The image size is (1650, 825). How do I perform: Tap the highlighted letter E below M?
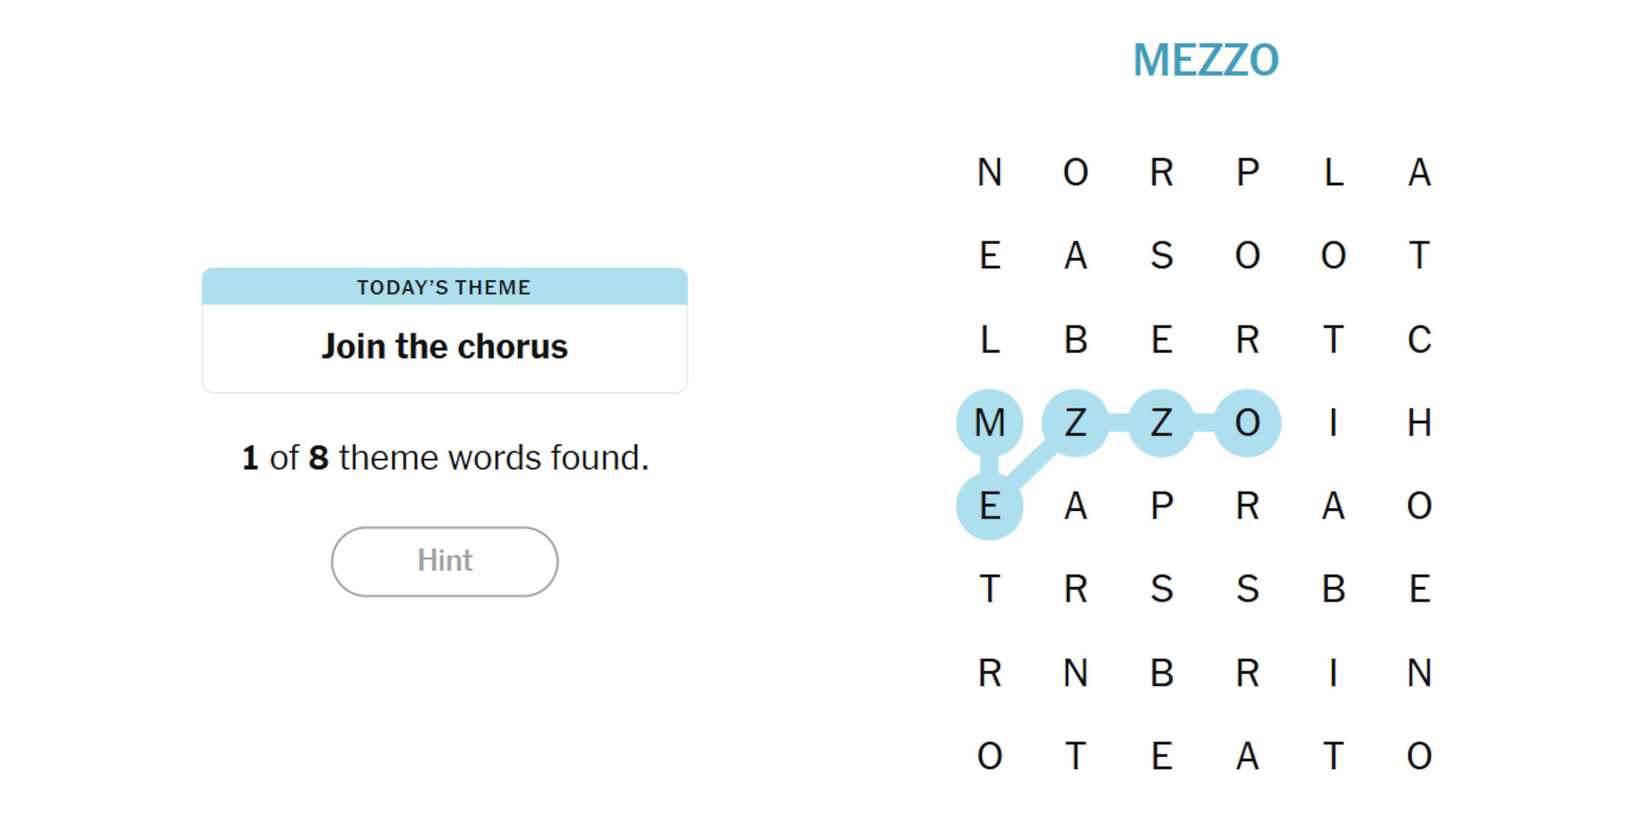coord(989,506)
